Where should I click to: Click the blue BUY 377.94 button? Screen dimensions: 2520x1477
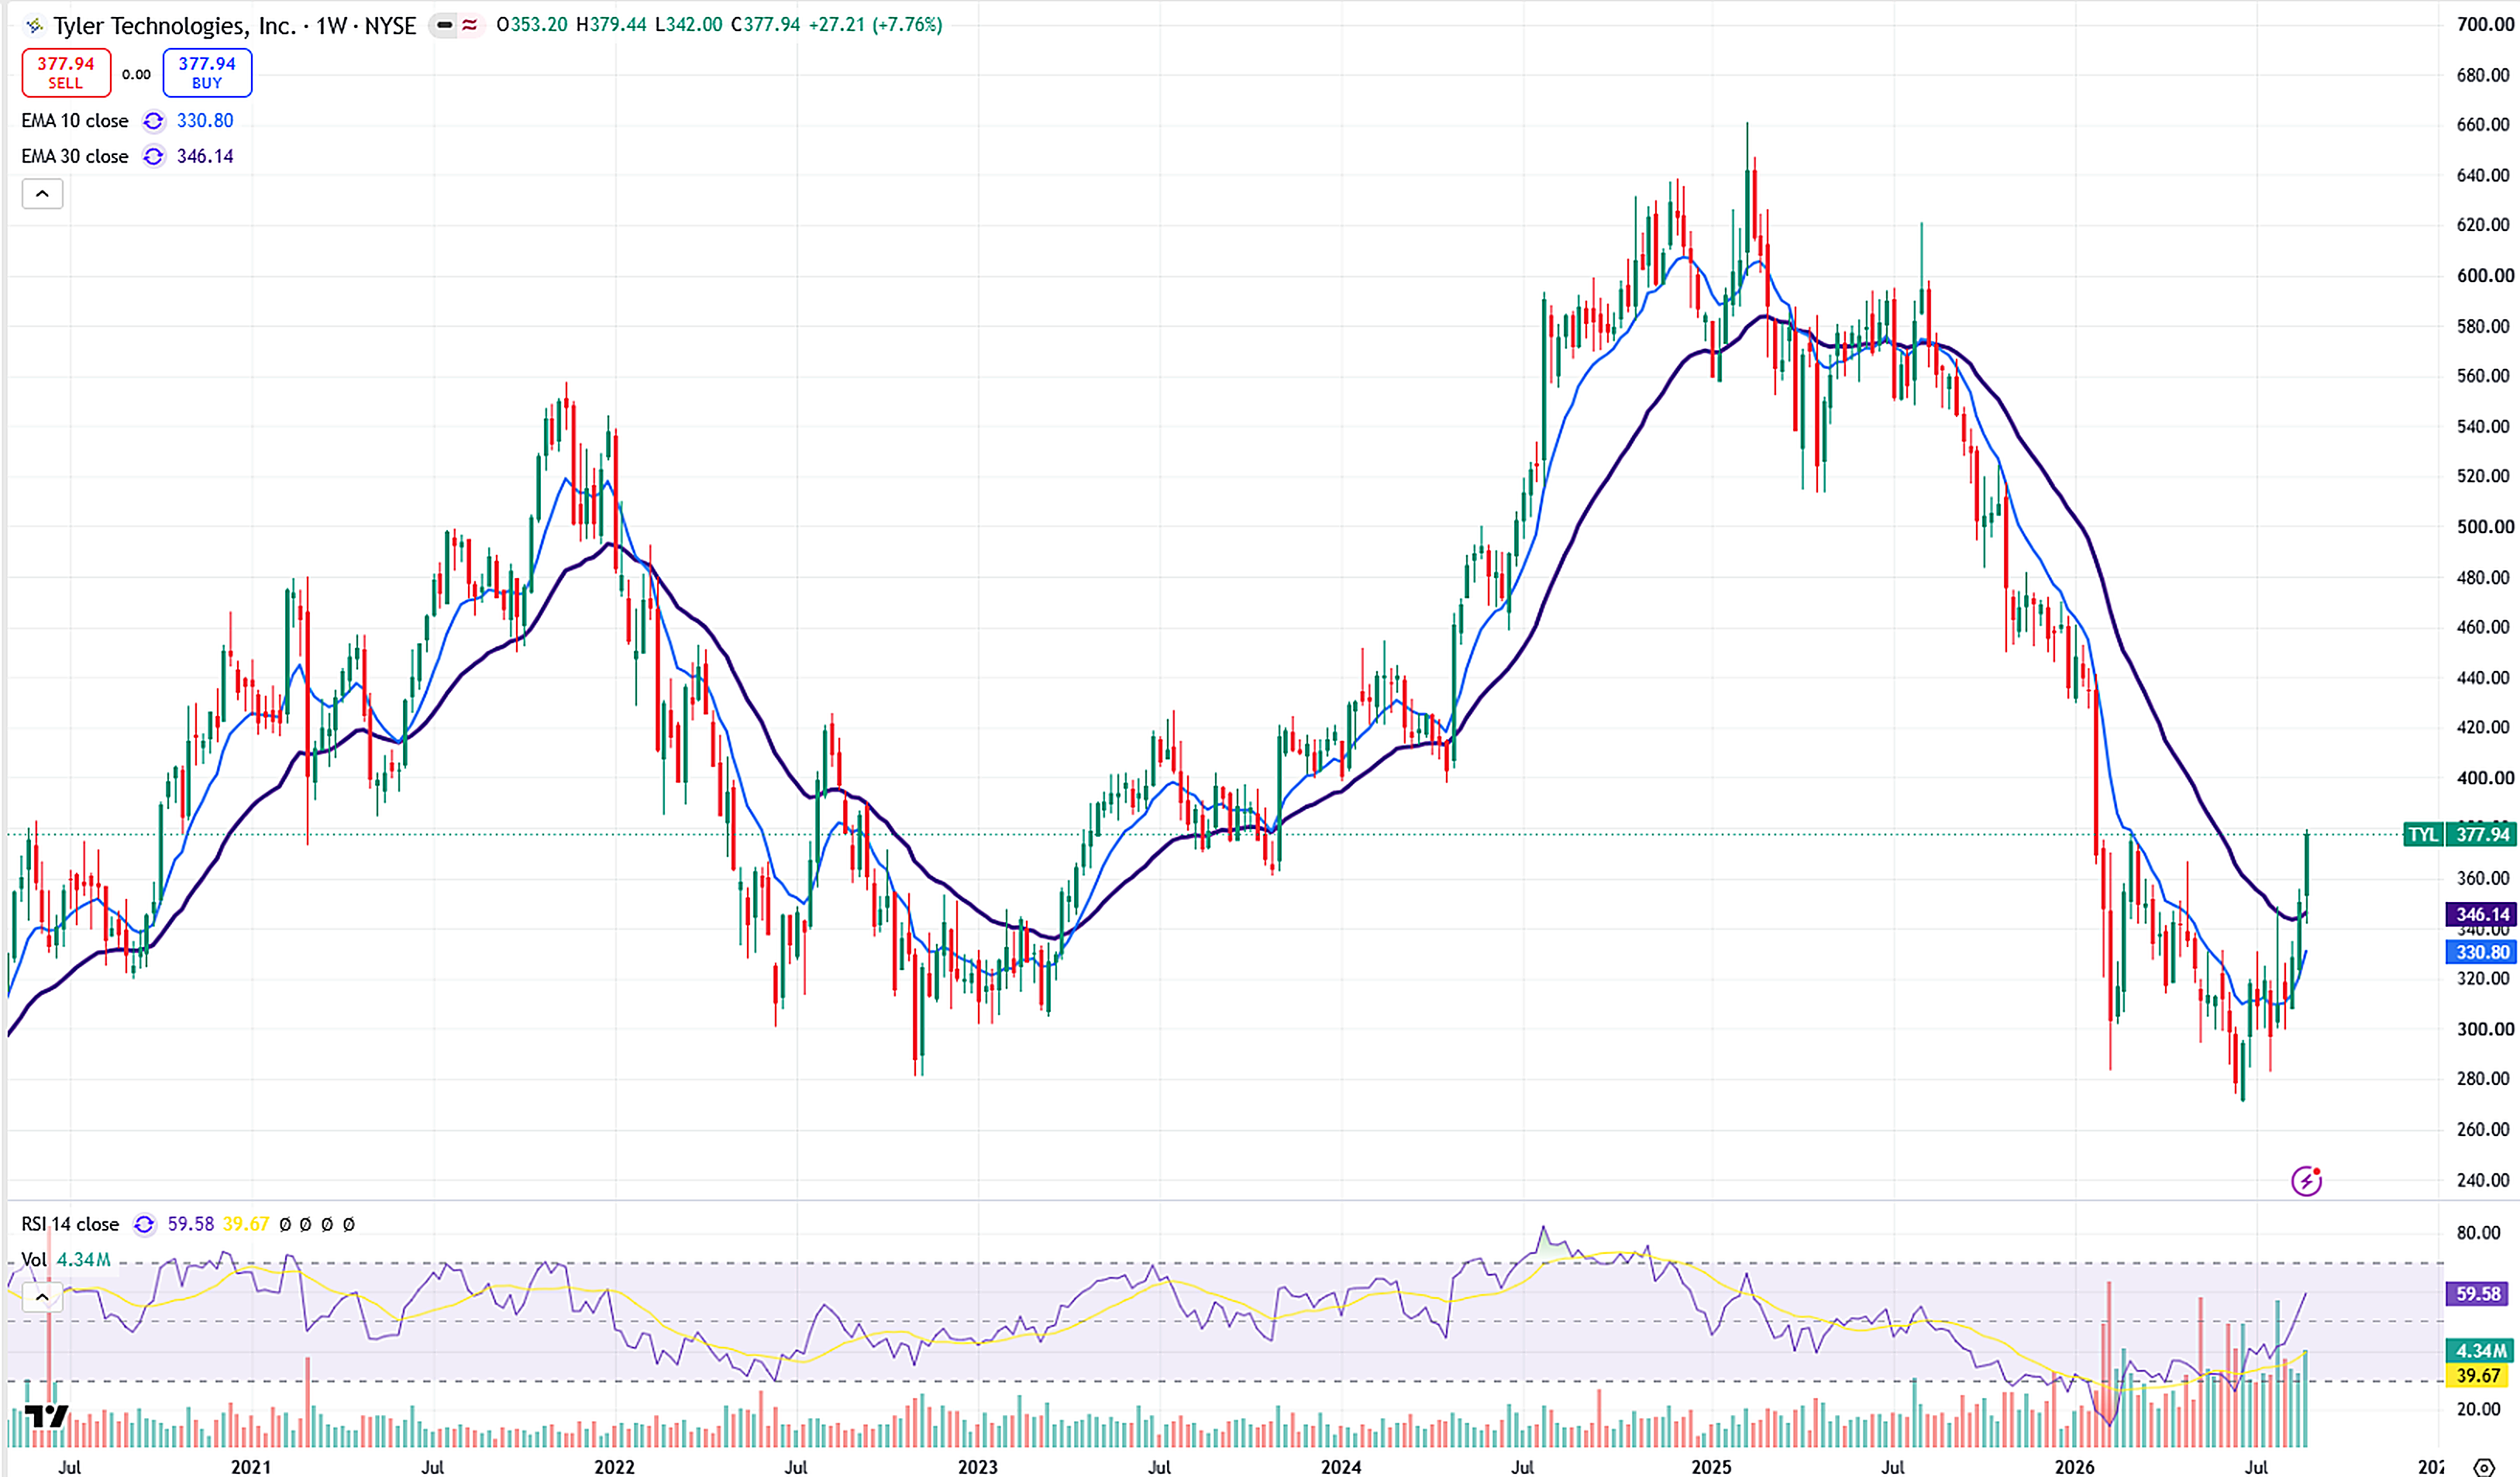207,72
